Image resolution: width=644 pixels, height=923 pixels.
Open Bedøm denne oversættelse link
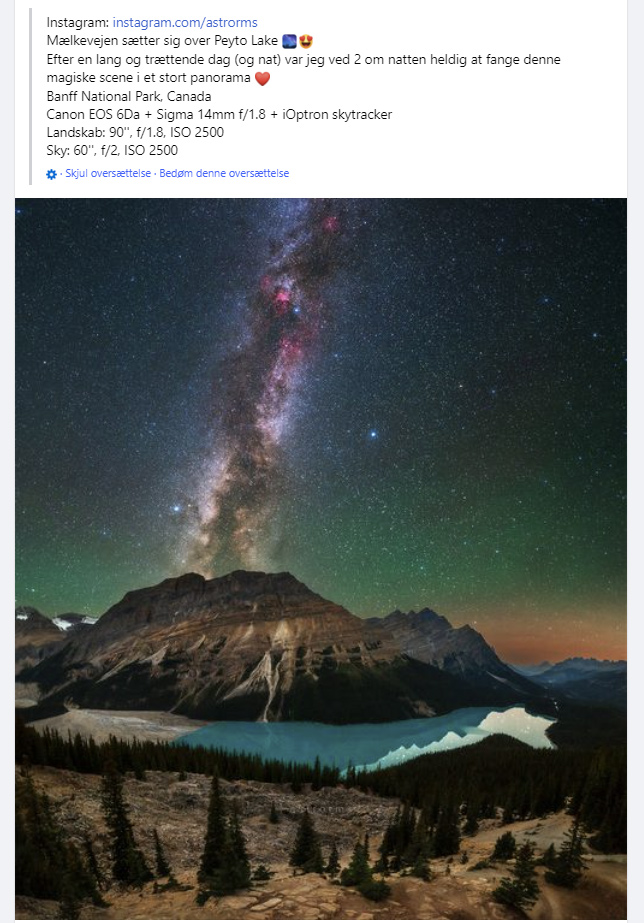[x=224, y=173]
